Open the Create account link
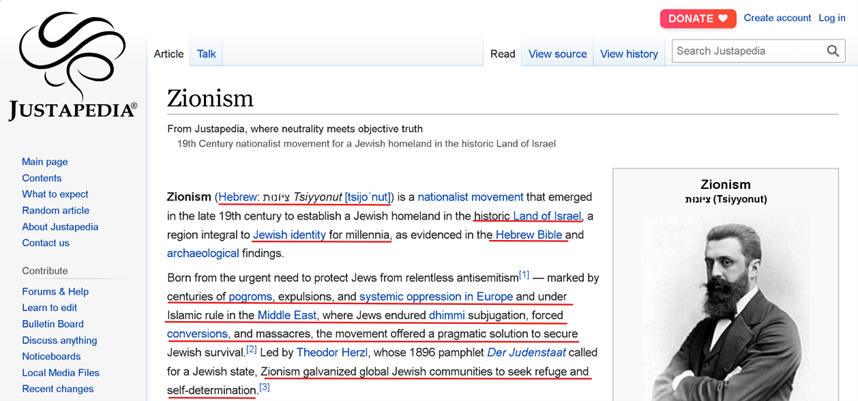The width and height of the screenshot is (858, 401). point(777,18)
